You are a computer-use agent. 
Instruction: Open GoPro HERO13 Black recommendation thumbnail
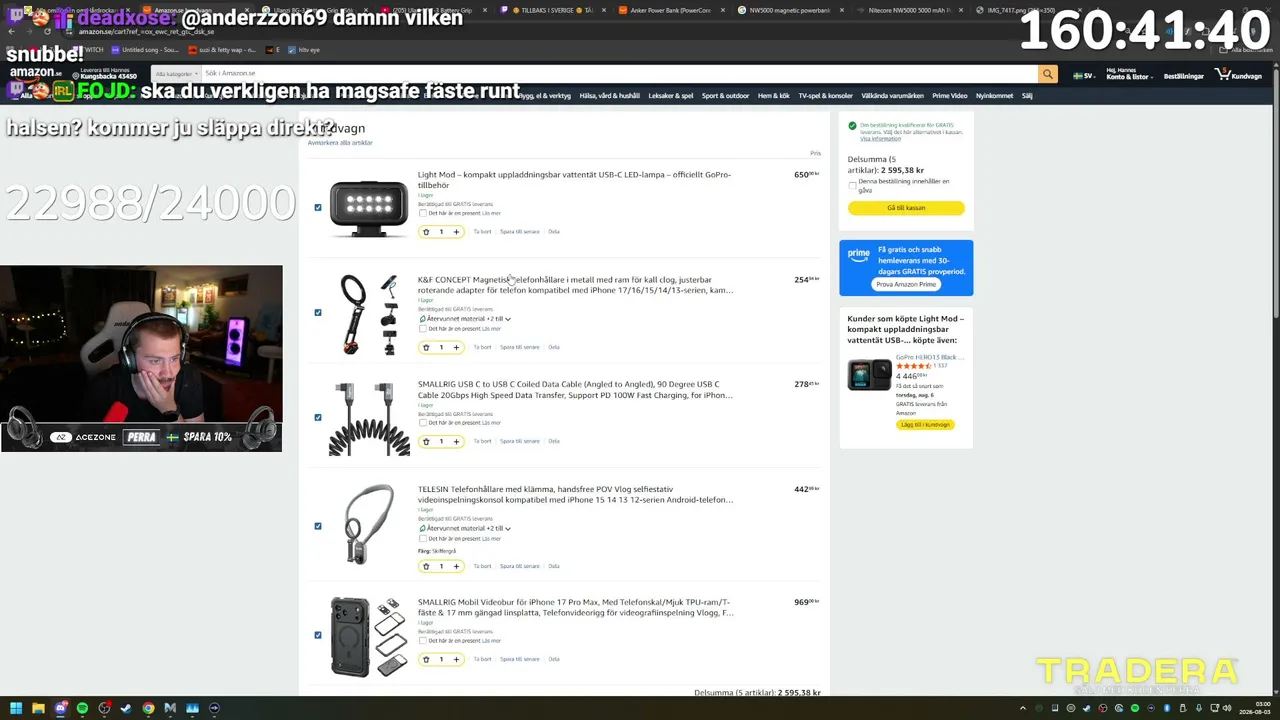click(869, 375)
